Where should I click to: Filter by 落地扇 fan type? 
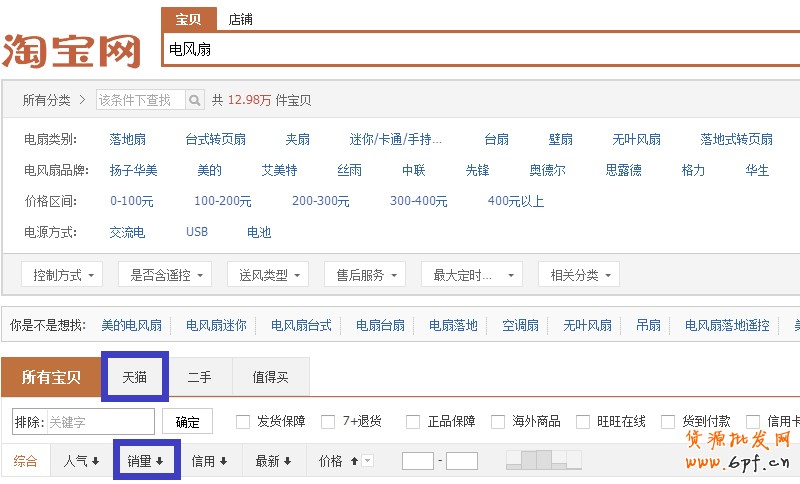click(128, 140)
